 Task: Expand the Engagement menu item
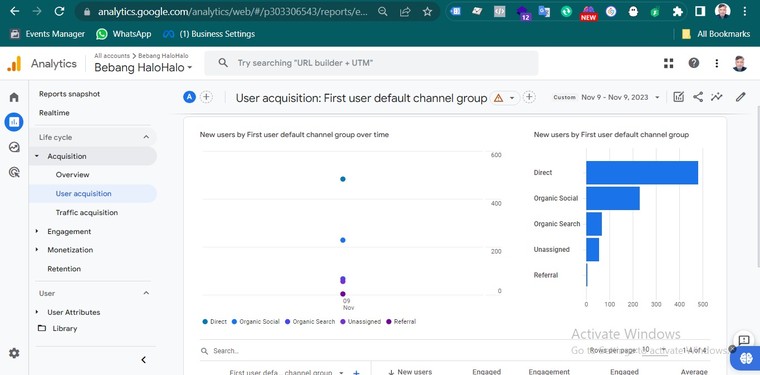[x=69, y=232]
